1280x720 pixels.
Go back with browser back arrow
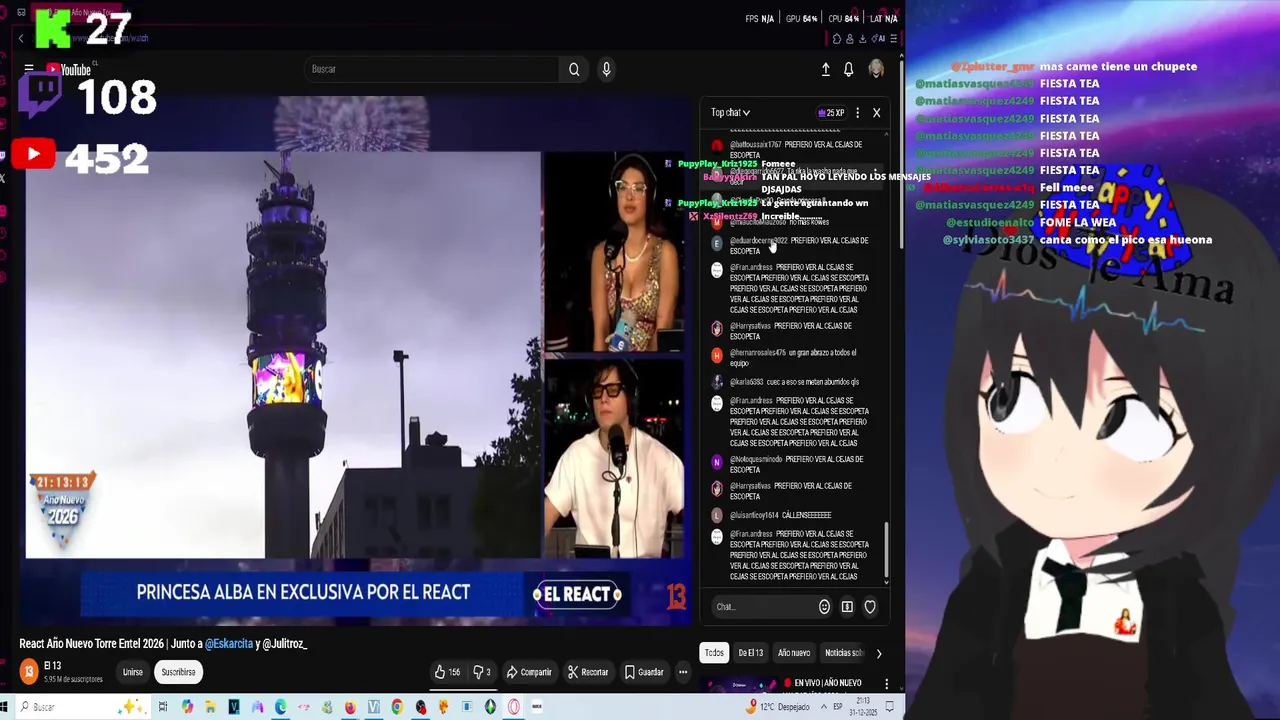pos(21,38)
